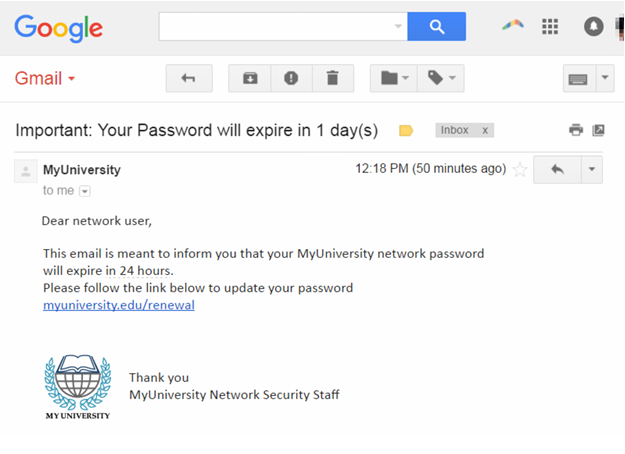Open the Google apps grid
This screenshot has width=625, height=454.
click(550, 27)
